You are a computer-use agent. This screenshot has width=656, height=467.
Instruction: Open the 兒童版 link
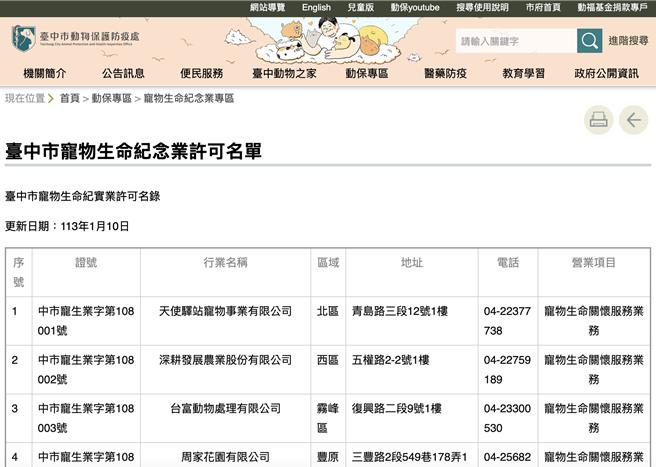pos(361,8)
